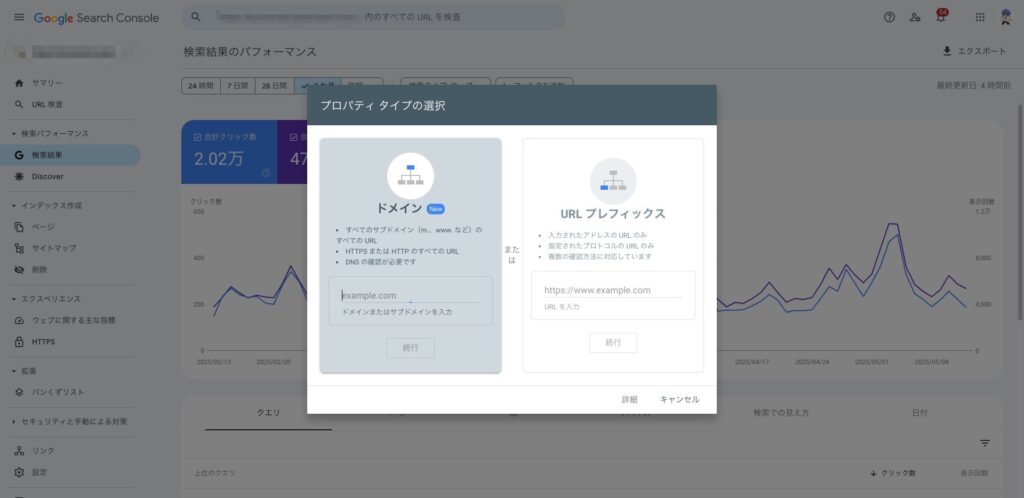
Task: Open the help question mark icon
Action: point(889,18)
